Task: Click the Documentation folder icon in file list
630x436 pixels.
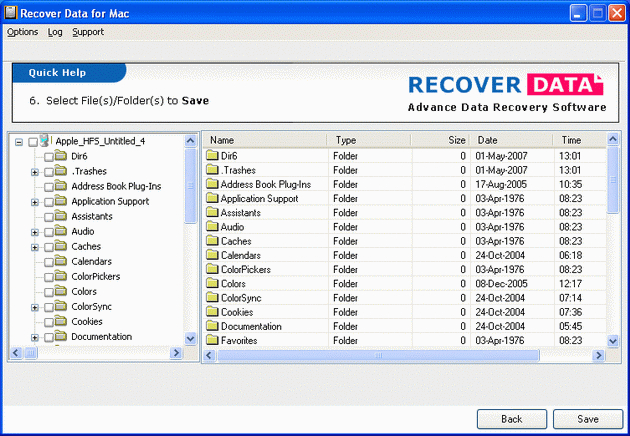Action: (x=211, y=327)
